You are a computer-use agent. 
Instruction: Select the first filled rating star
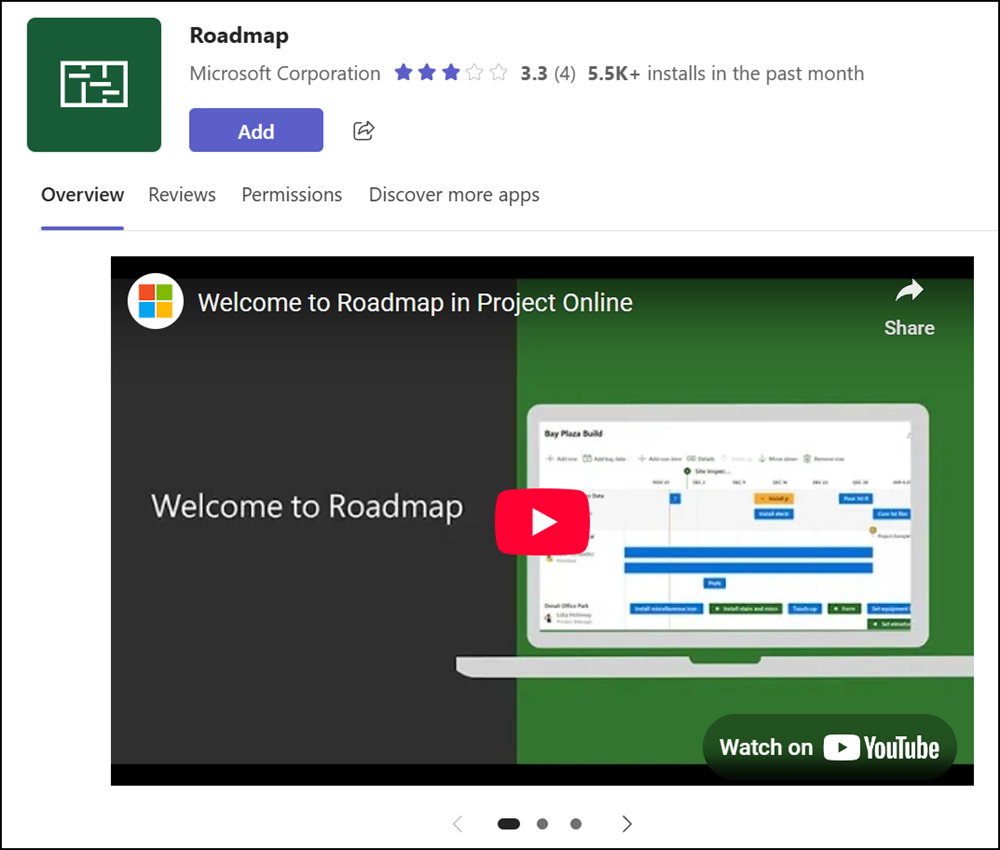pyautogui.click(x=406, y=72)
